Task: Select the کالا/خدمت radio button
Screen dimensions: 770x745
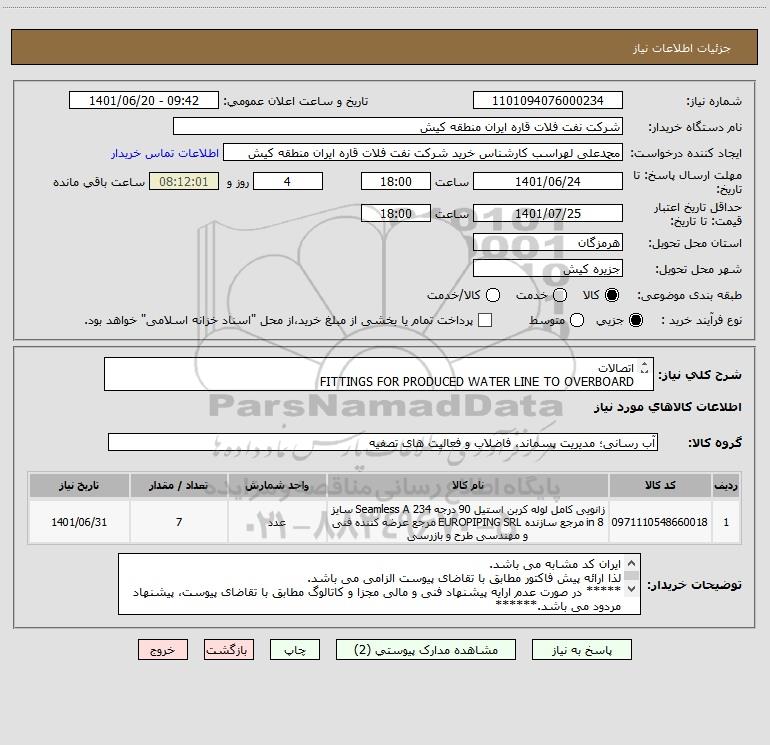Action: (493, 295)
